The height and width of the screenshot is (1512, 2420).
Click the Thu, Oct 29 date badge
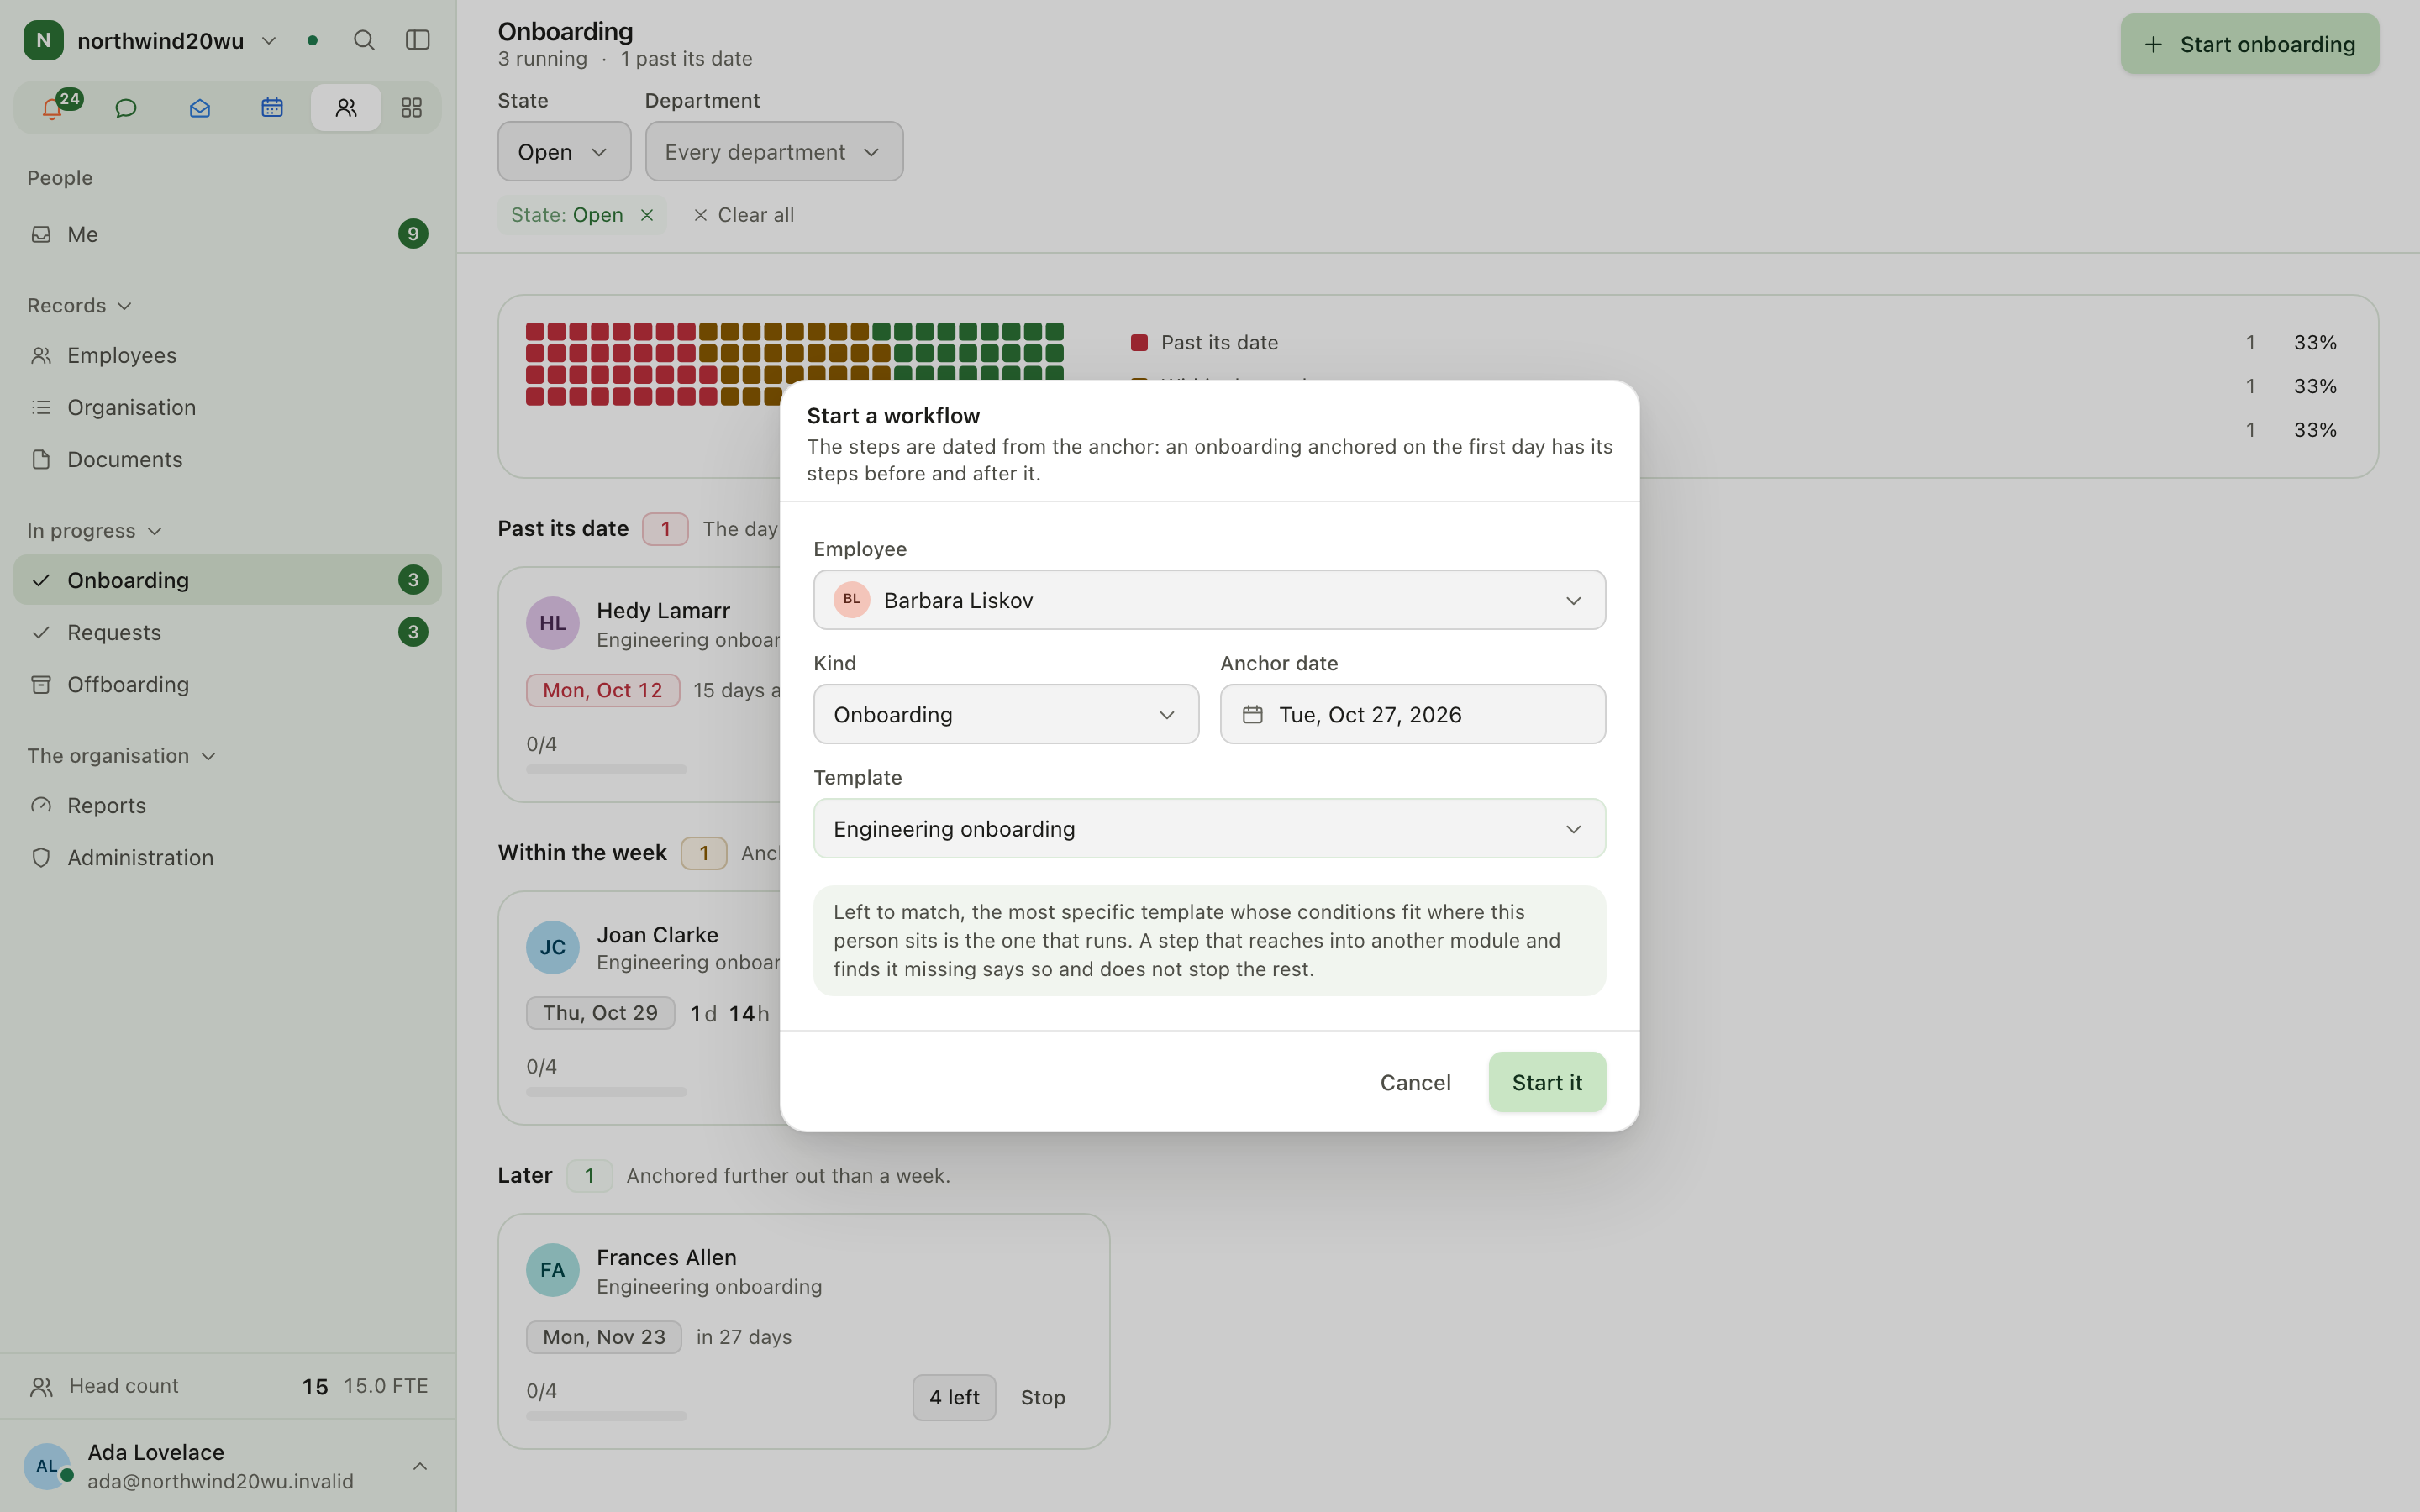click(600, 1013)
